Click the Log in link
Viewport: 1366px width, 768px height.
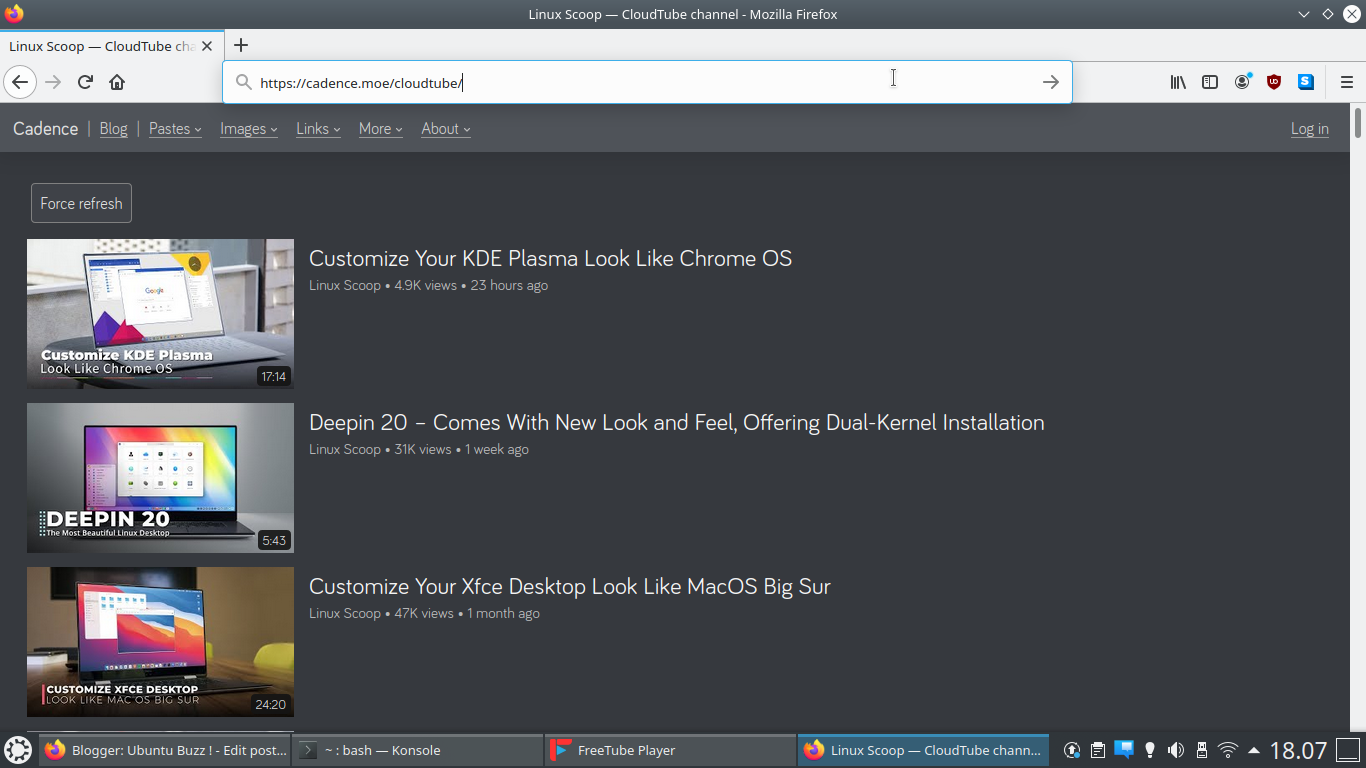tap(1310, 129)
